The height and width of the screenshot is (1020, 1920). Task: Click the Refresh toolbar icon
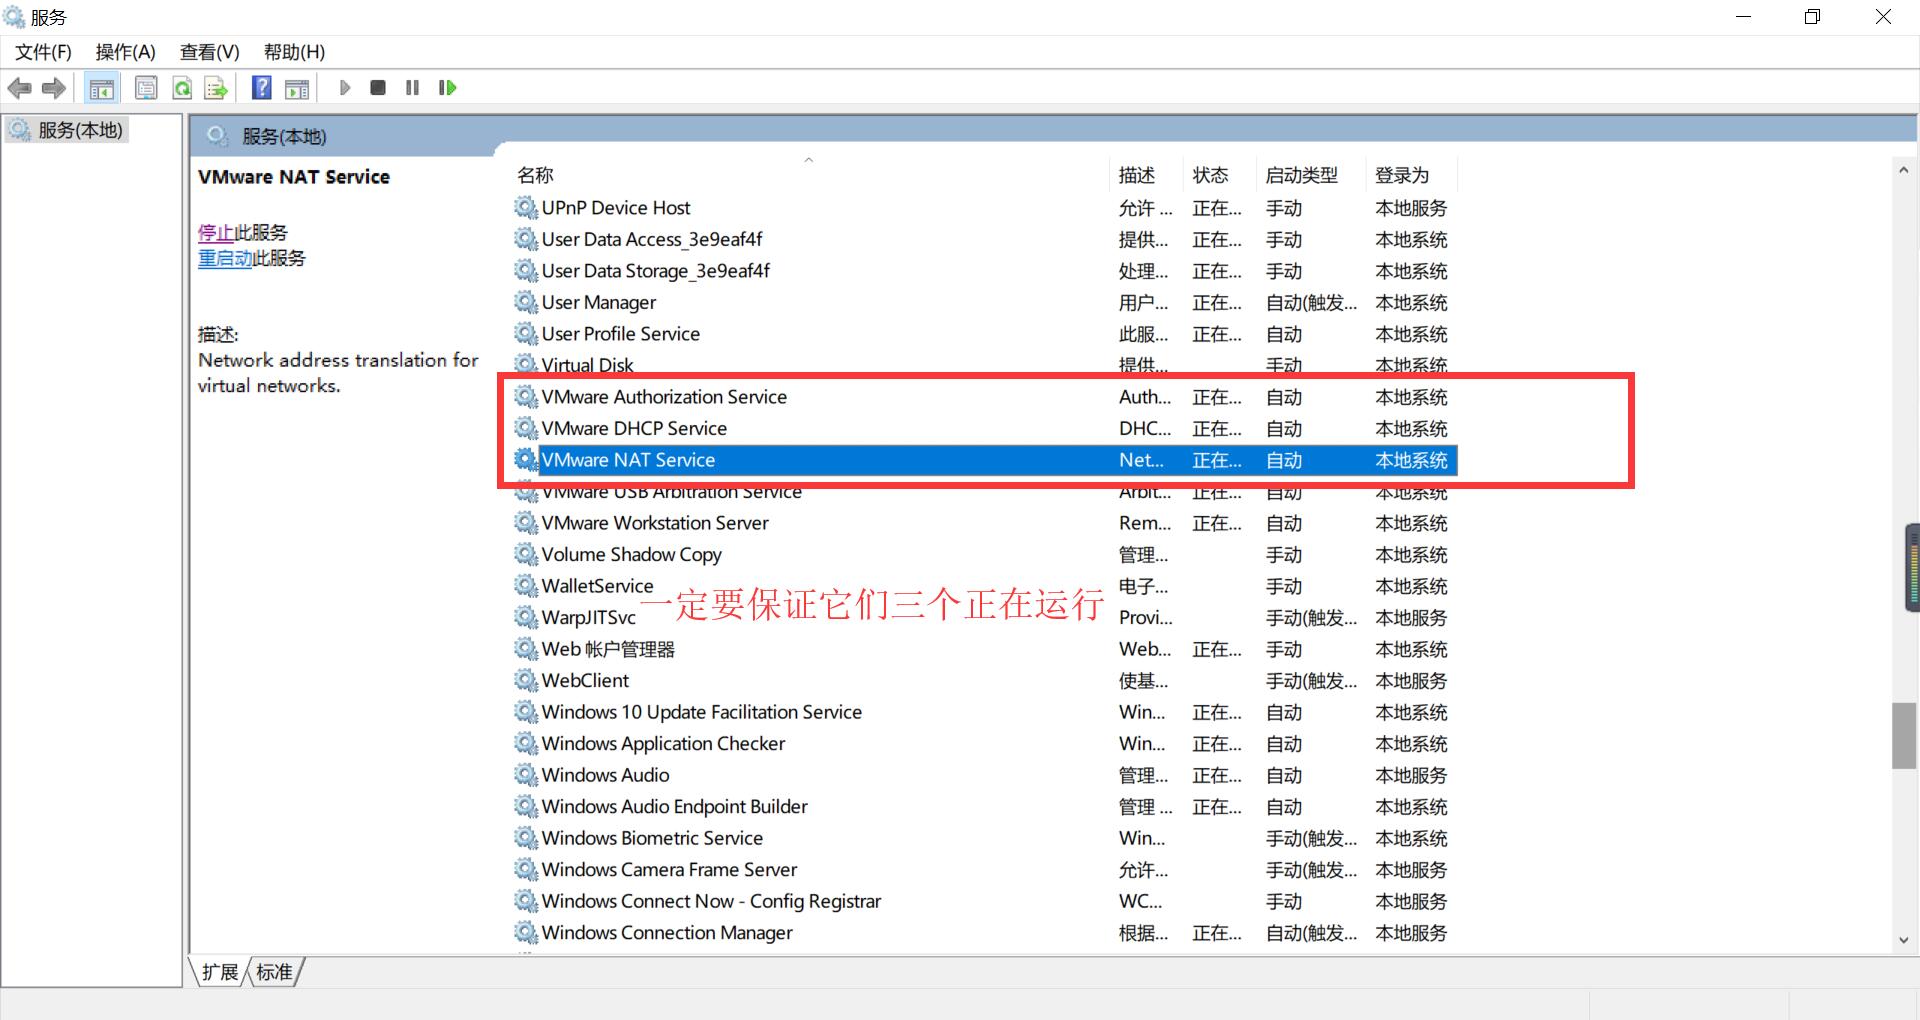(x=182, y=88)
